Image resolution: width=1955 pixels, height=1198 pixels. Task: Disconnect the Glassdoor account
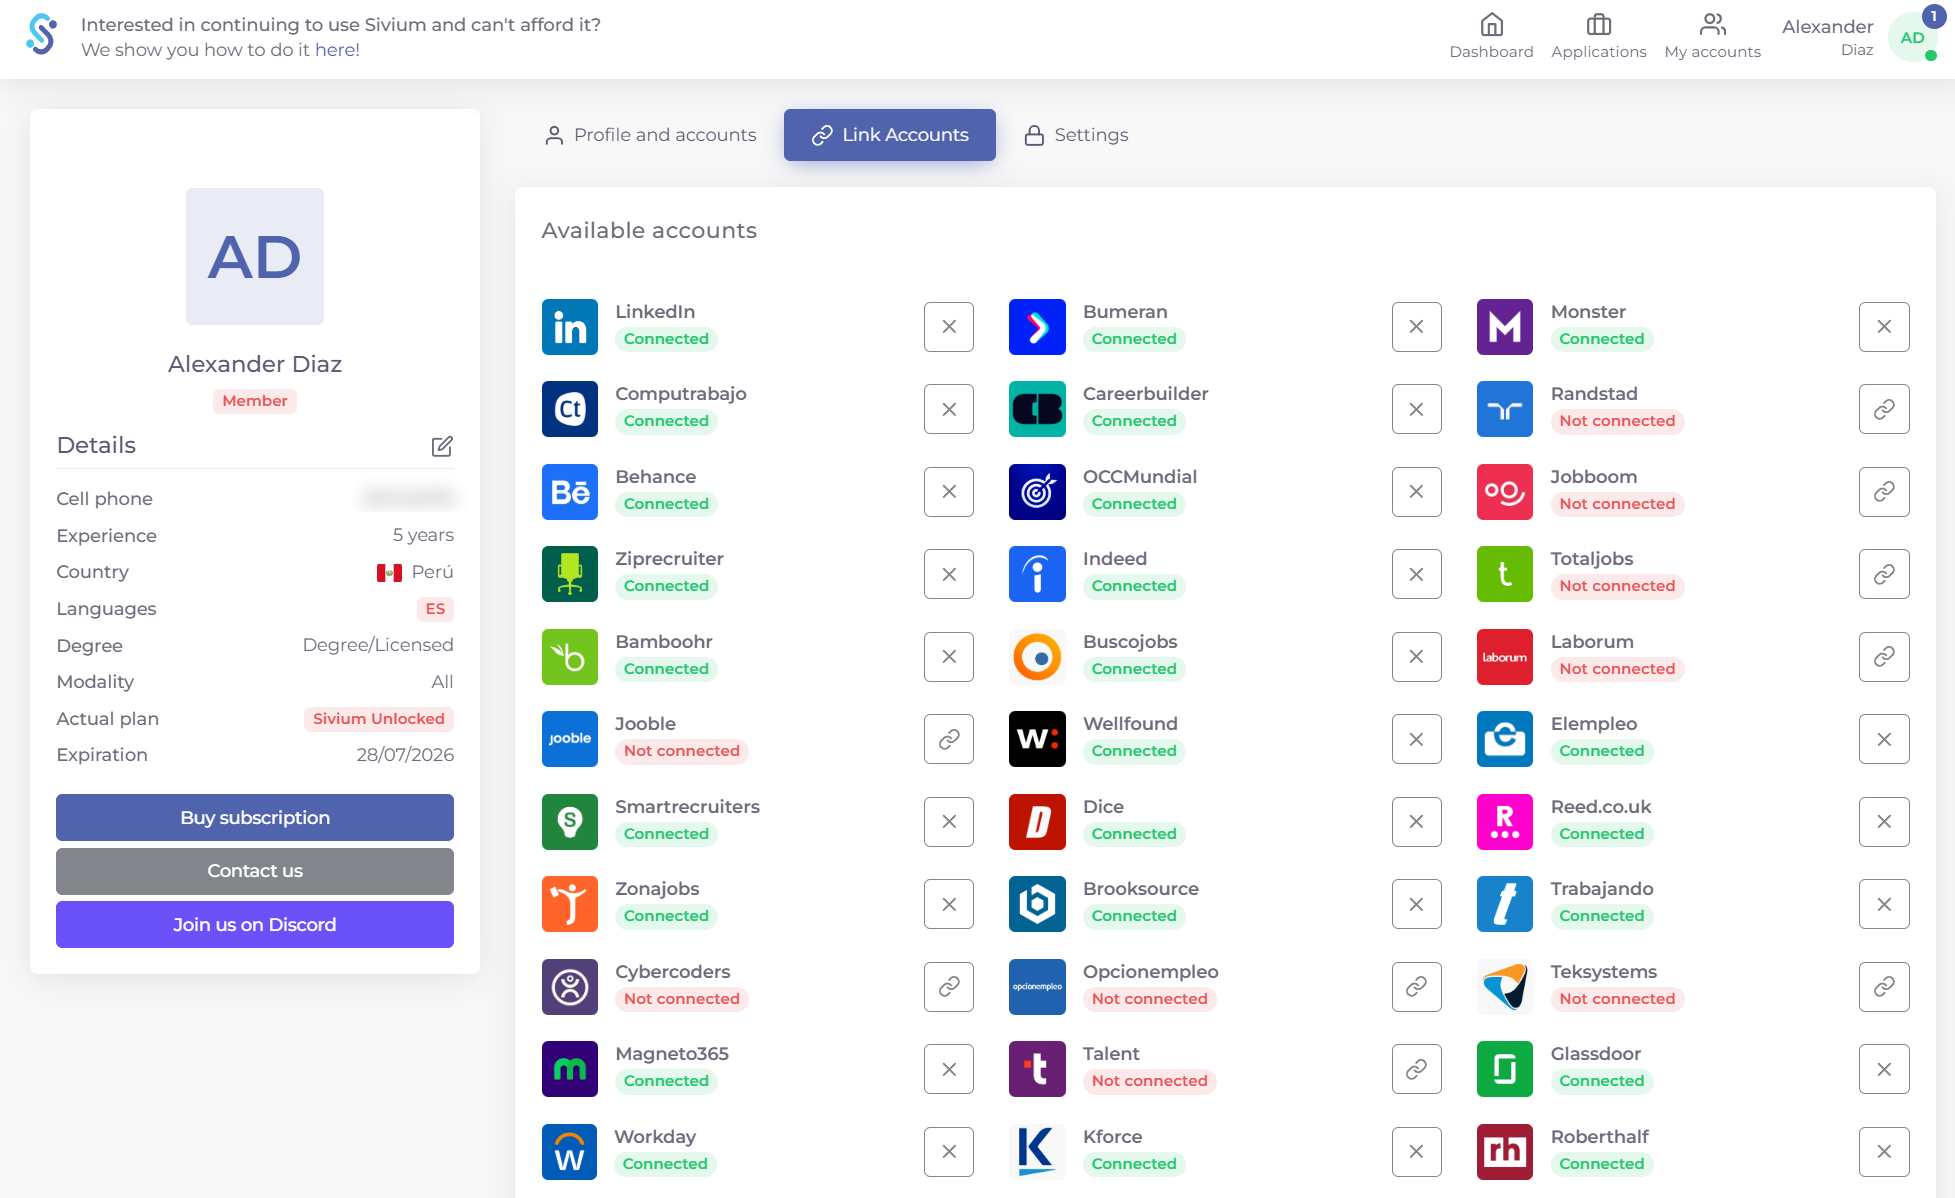pos(1884,1069)
